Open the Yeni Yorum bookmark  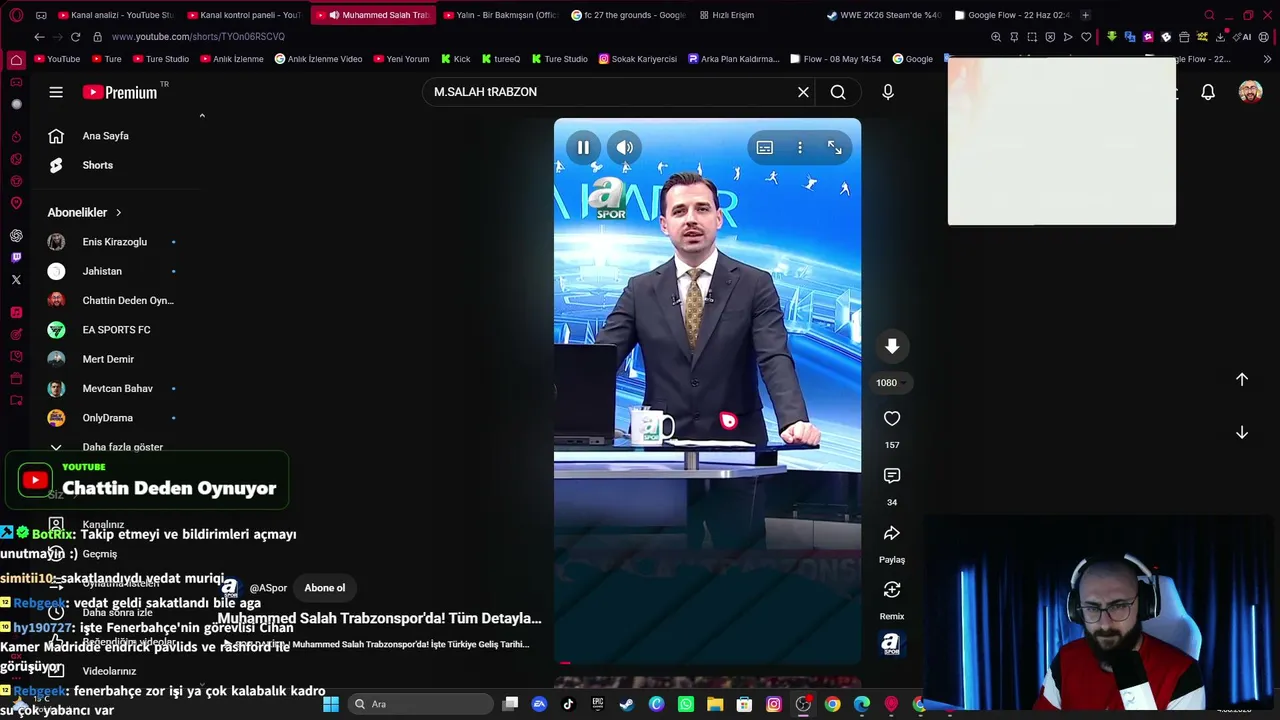[401, 59]
